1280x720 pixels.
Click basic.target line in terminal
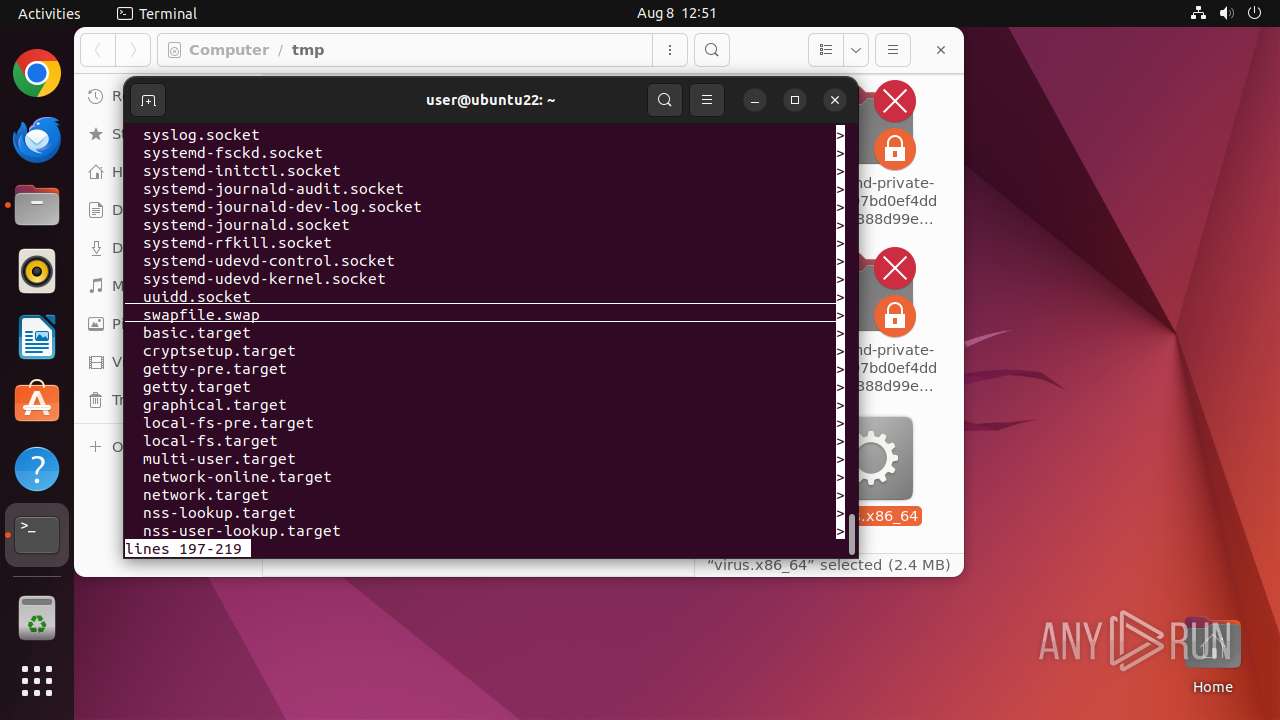click(x=197, y=333)
